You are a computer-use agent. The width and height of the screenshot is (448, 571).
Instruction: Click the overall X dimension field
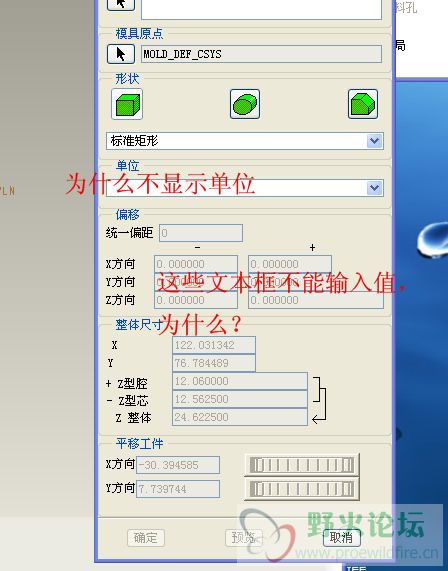214,345
